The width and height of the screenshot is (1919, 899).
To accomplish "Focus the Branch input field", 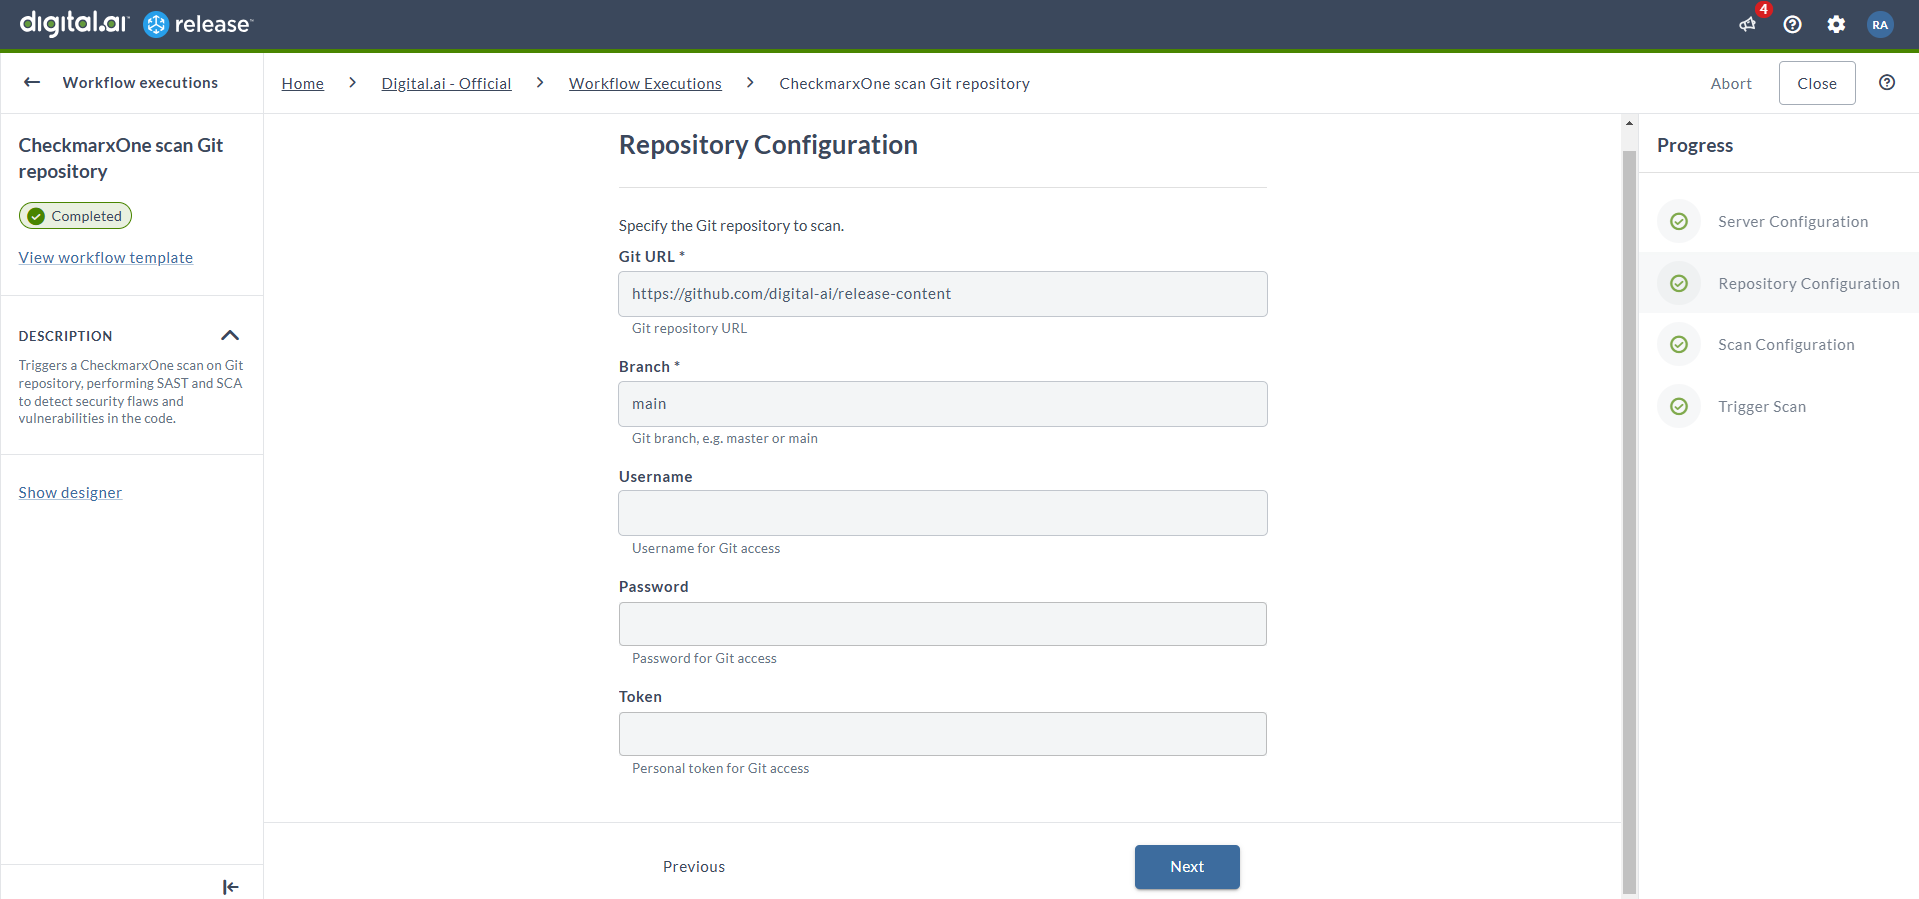I will 943,404.
